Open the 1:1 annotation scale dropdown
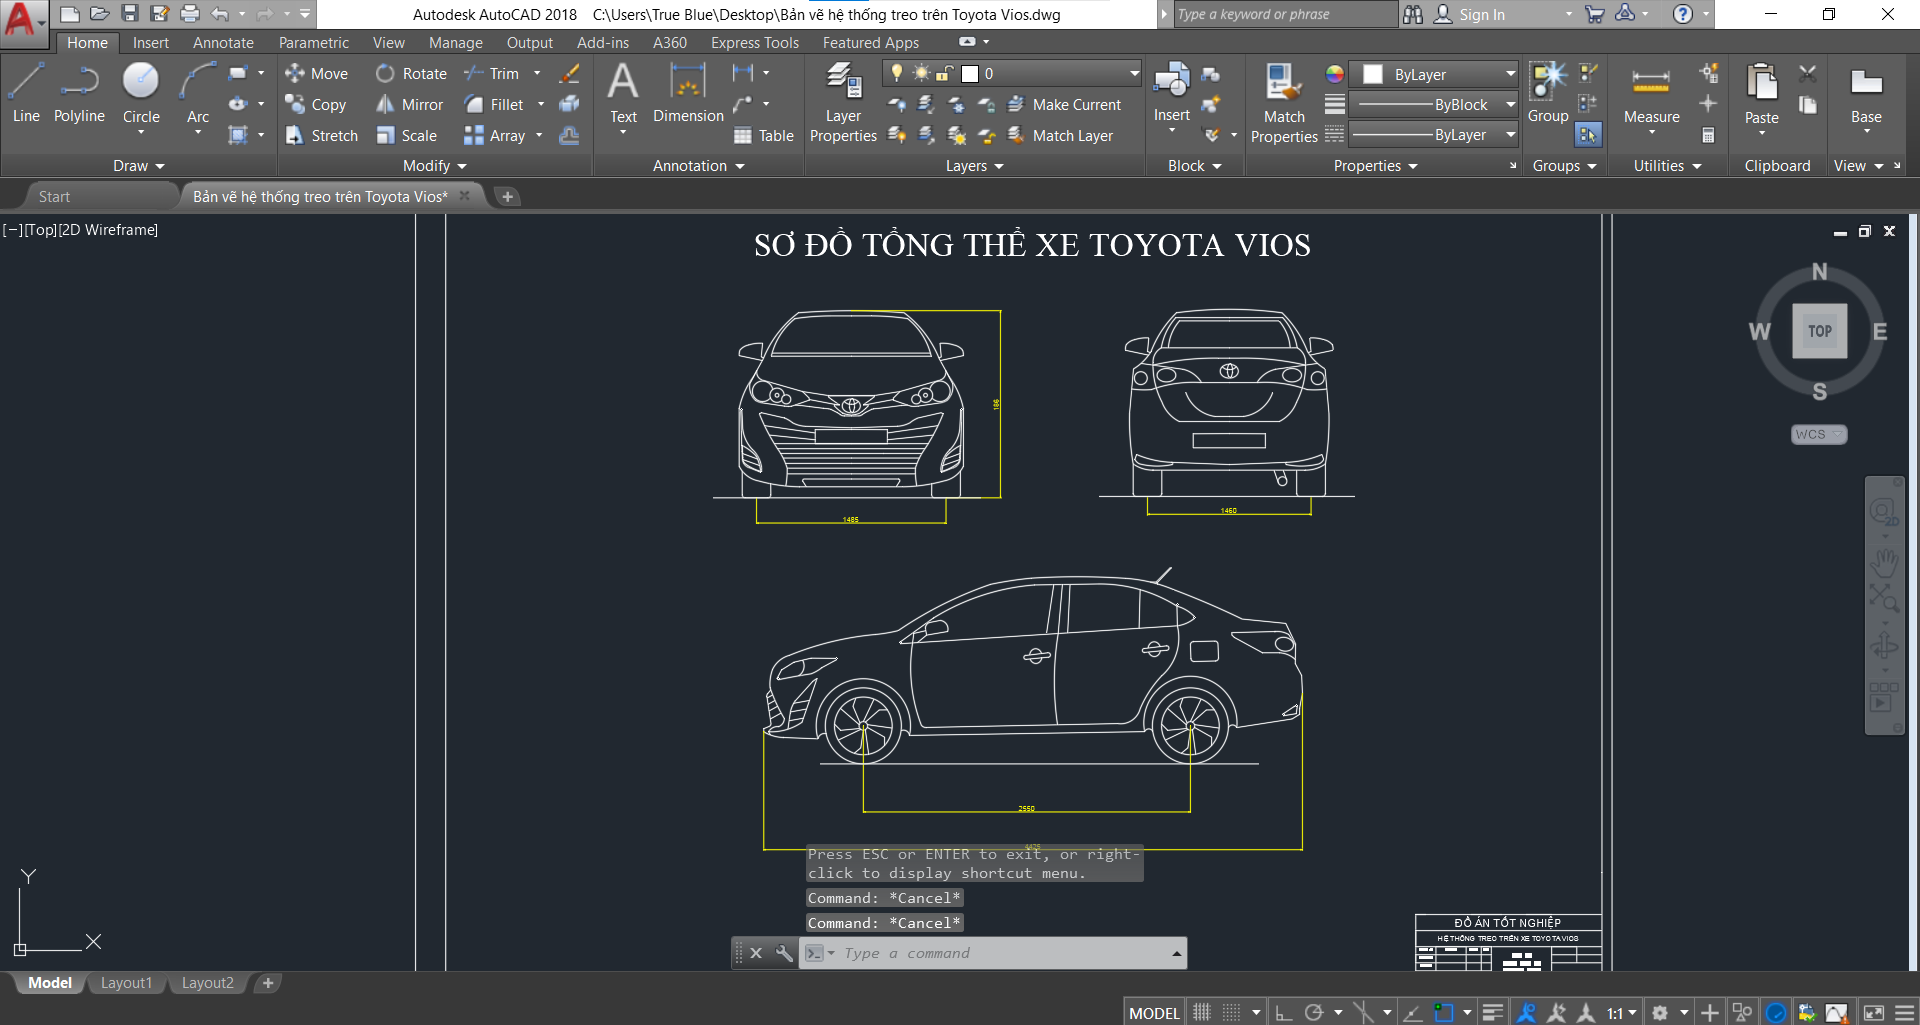 point(1622,1012)
